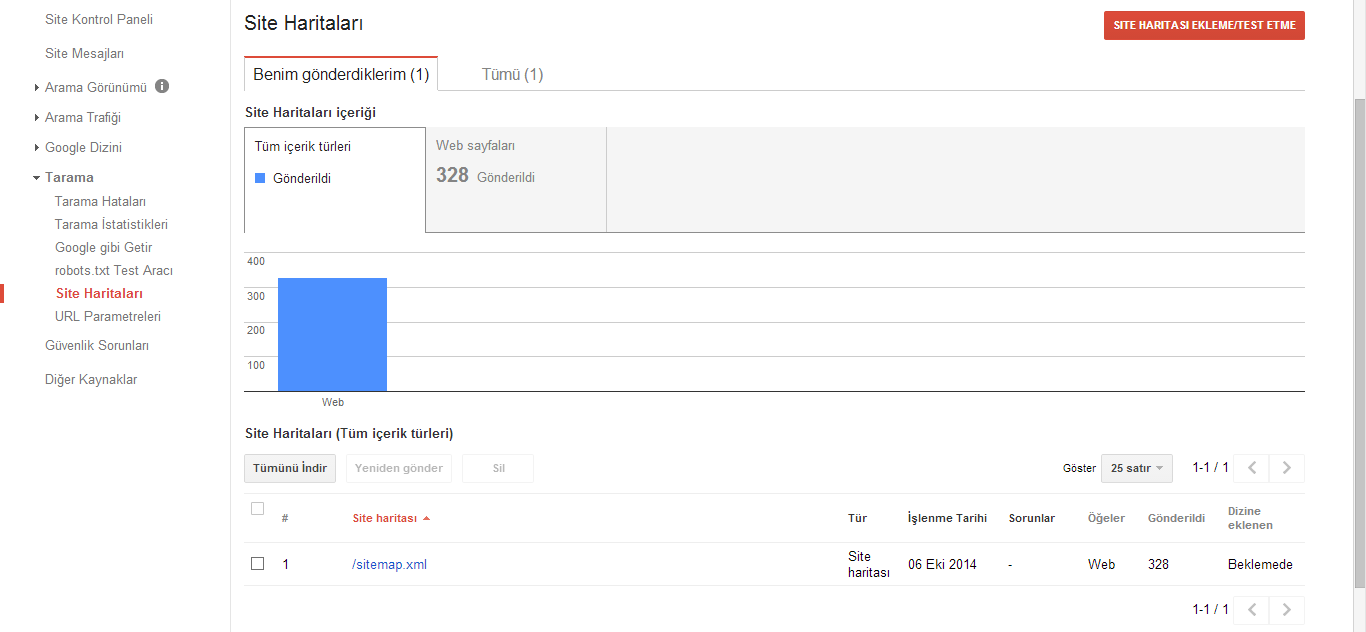Select the Web sayfaları 328 panel
1366x632 pixels.
pyautogui.click(x=516, y=180)
